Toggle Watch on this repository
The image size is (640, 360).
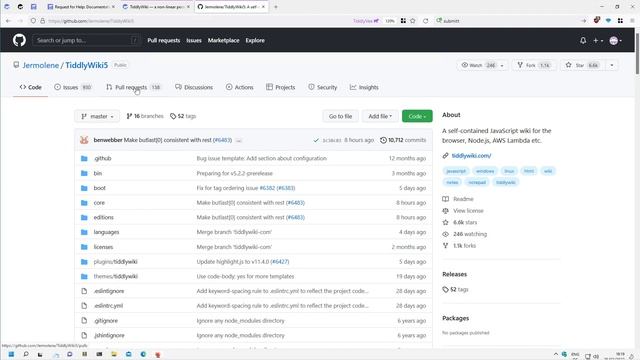478,65
